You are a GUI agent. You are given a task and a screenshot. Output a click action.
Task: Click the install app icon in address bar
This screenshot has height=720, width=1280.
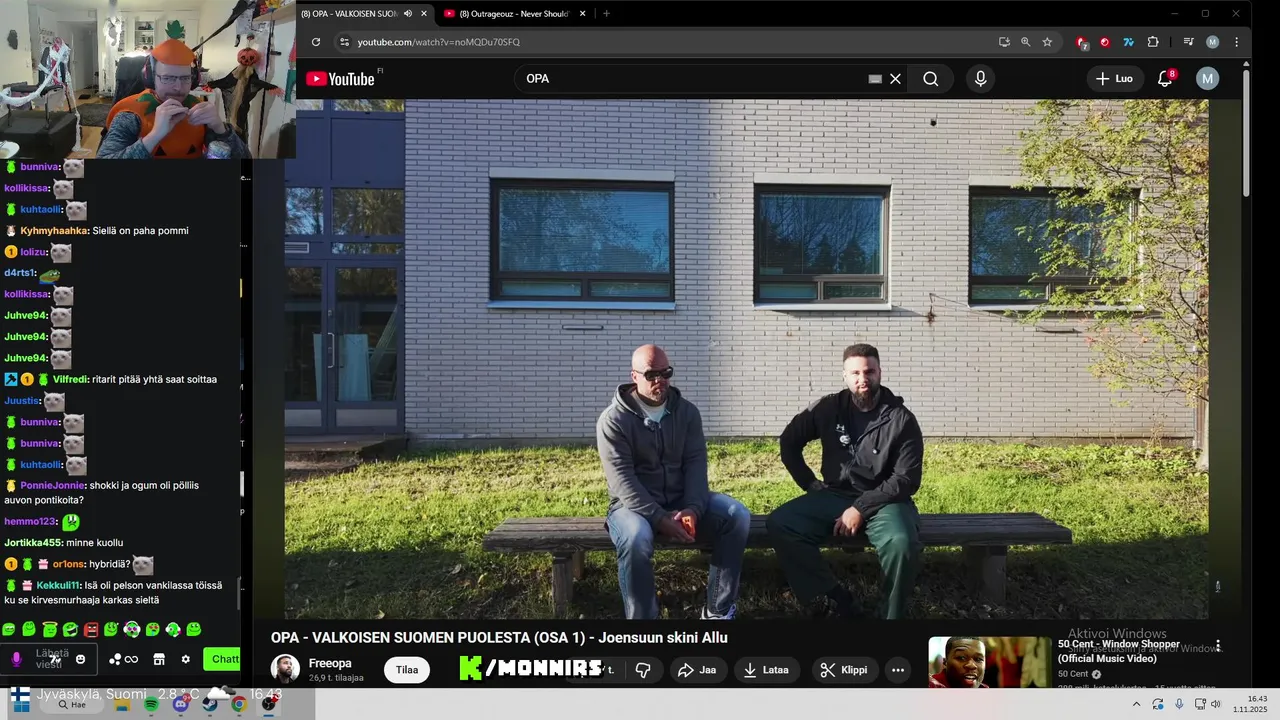click(1004, 42)
